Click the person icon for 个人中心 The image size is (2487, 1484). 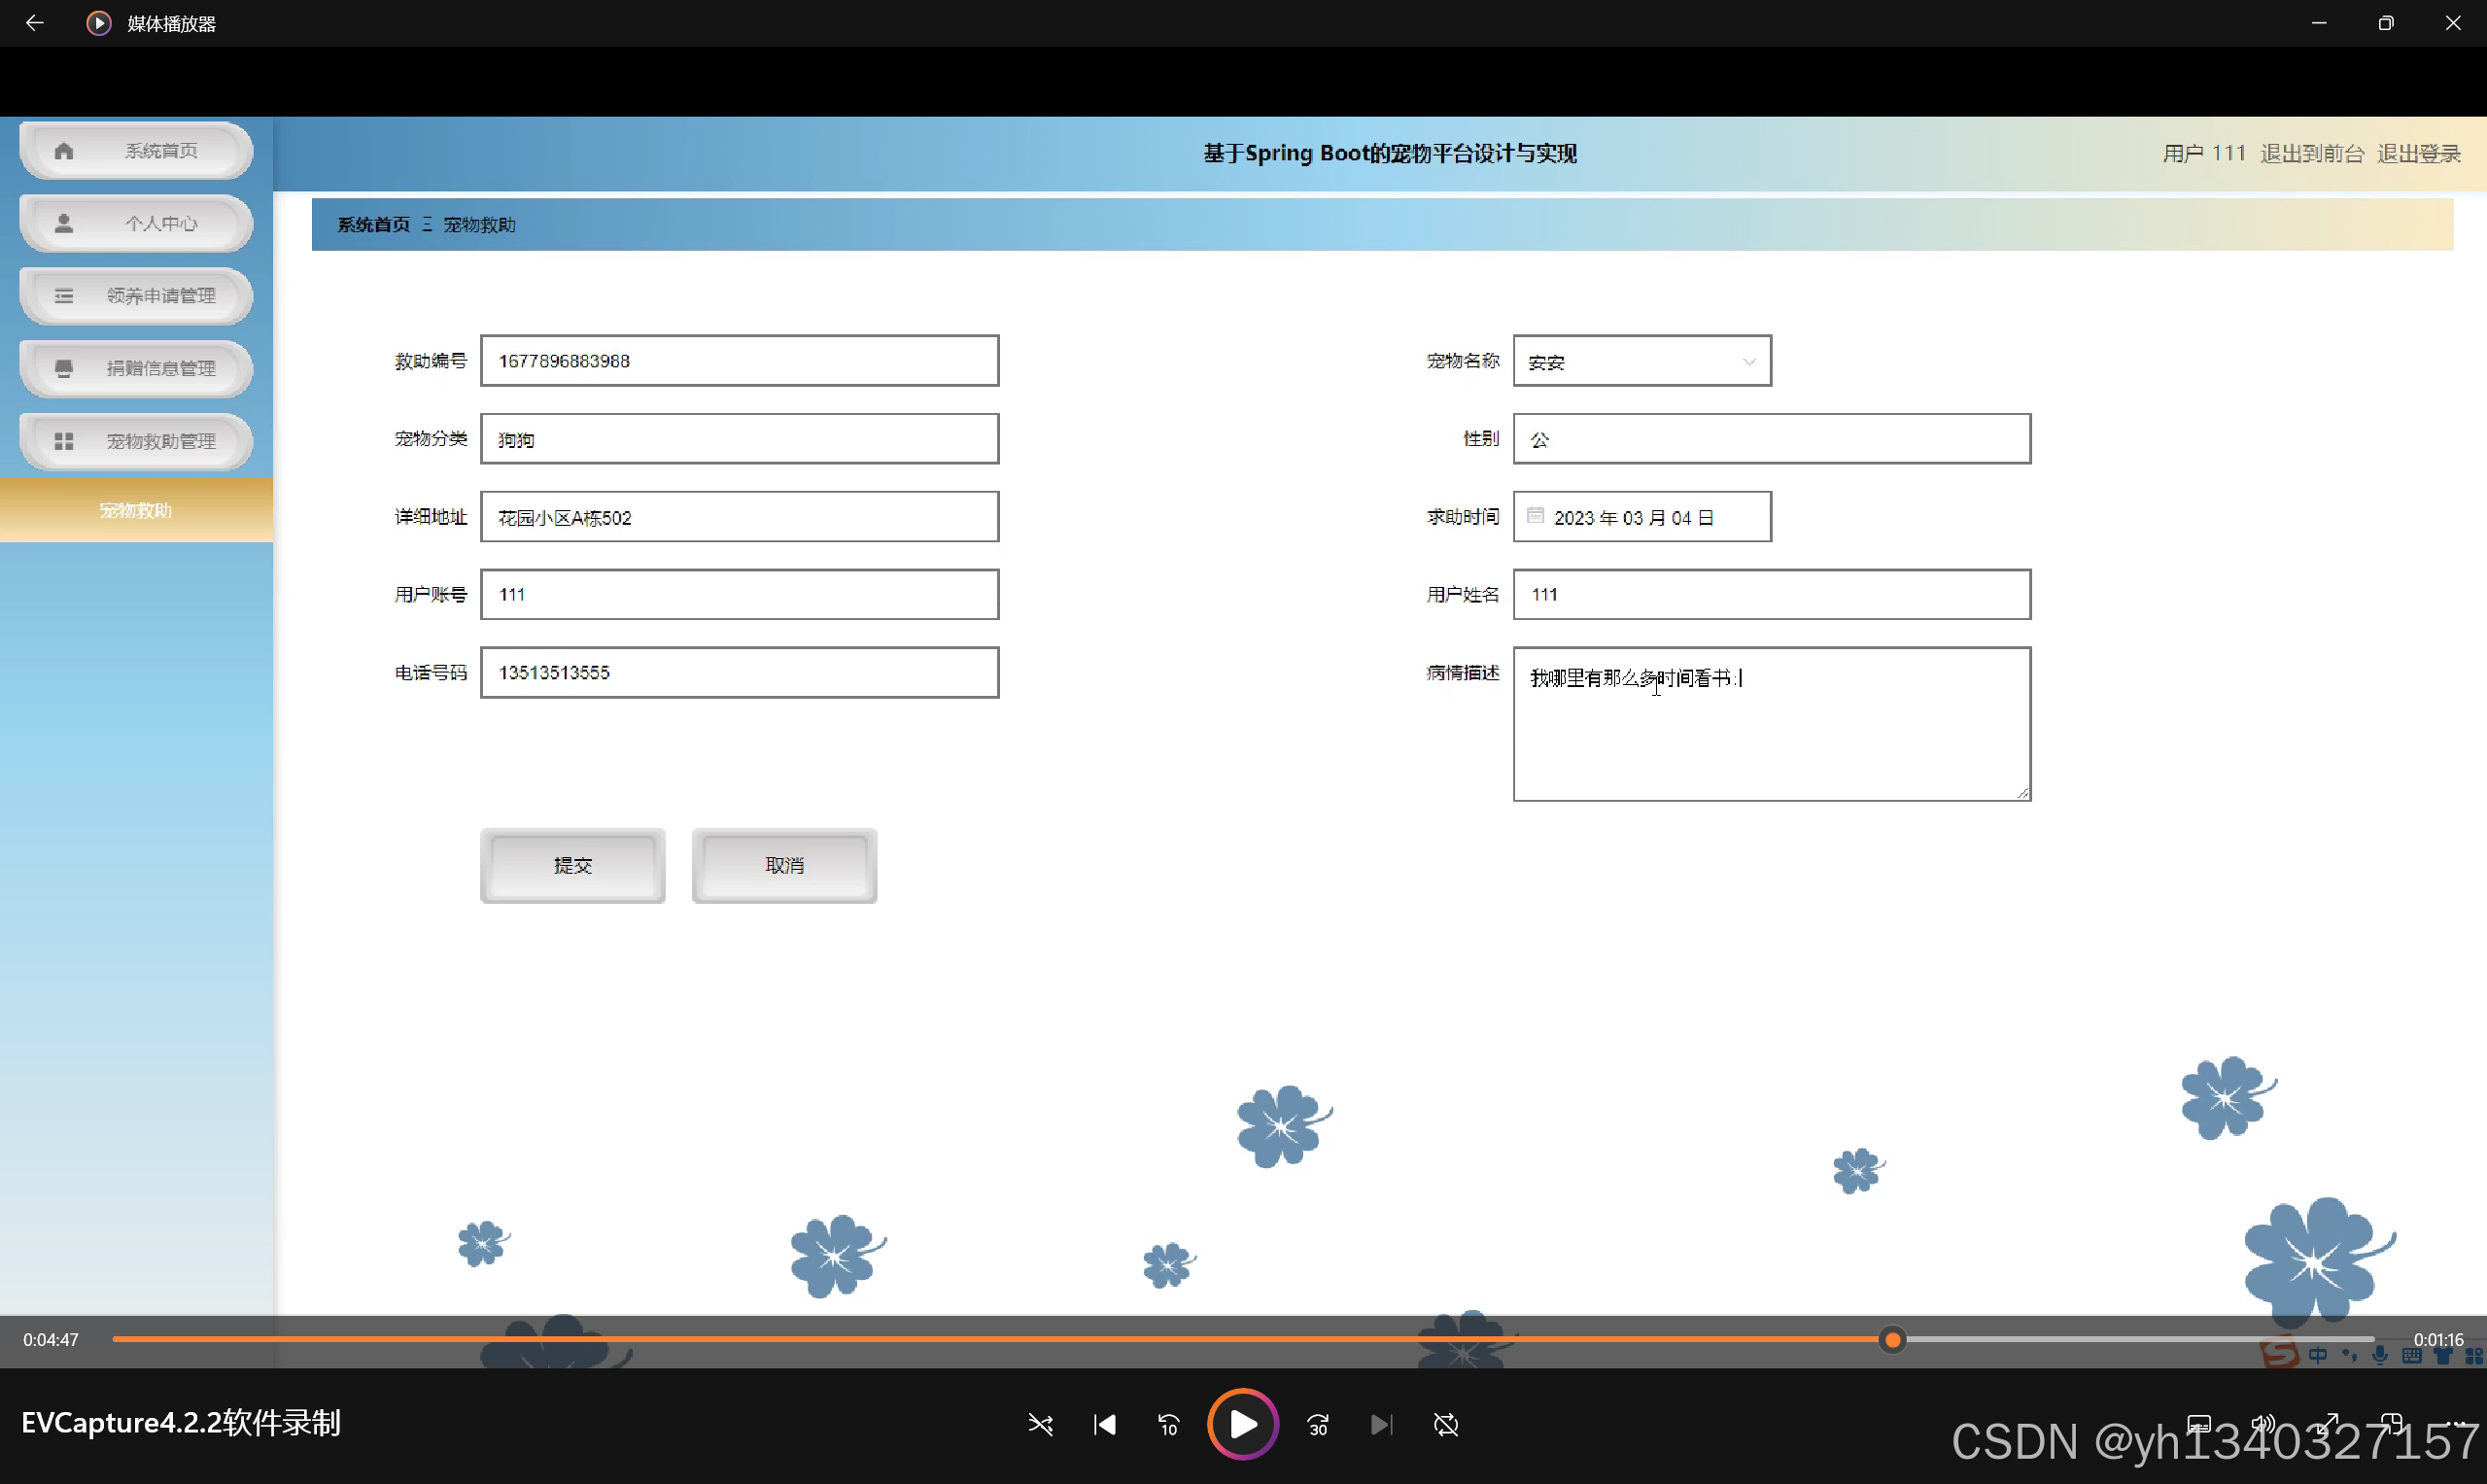coord(64,223)
